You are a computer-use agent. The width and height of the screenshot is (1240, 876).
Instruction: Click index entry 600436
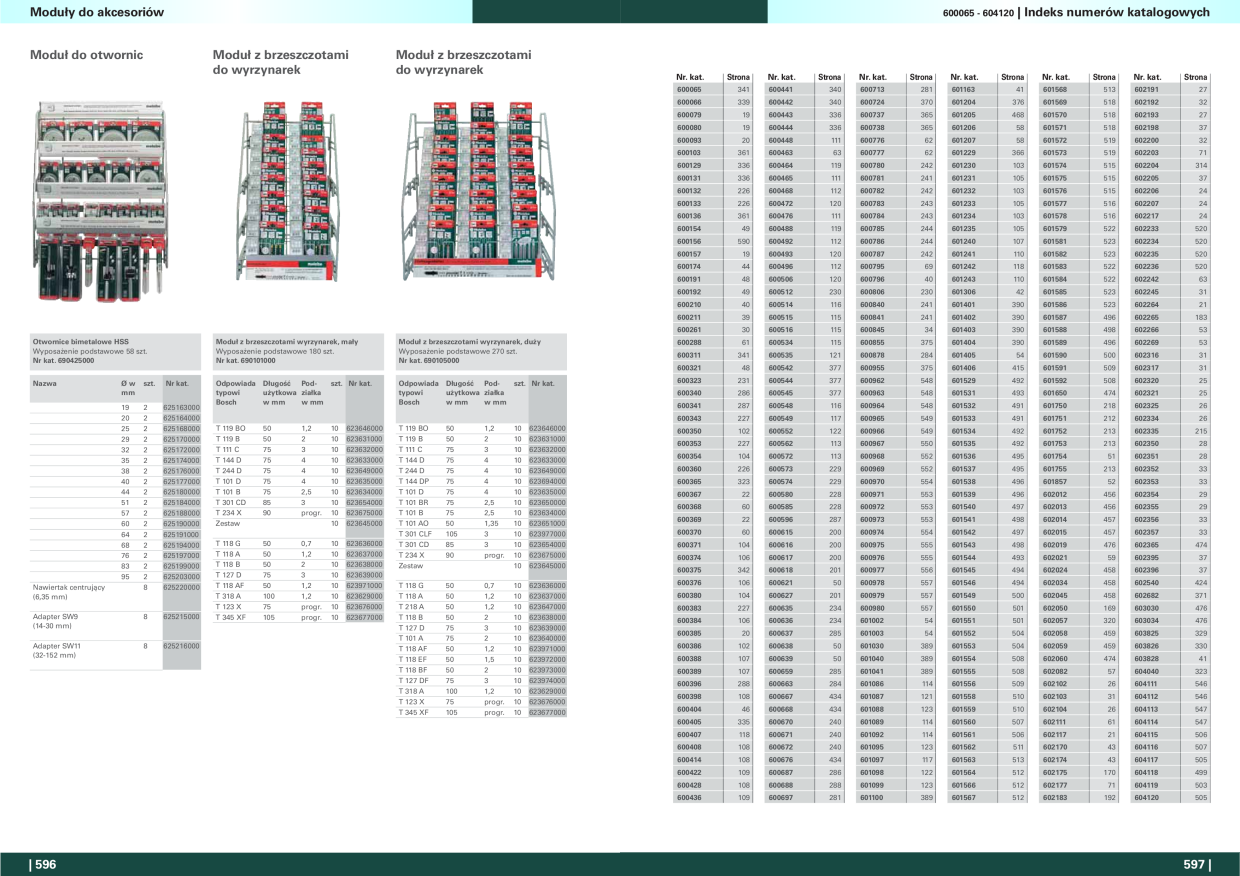pos(689,798)
